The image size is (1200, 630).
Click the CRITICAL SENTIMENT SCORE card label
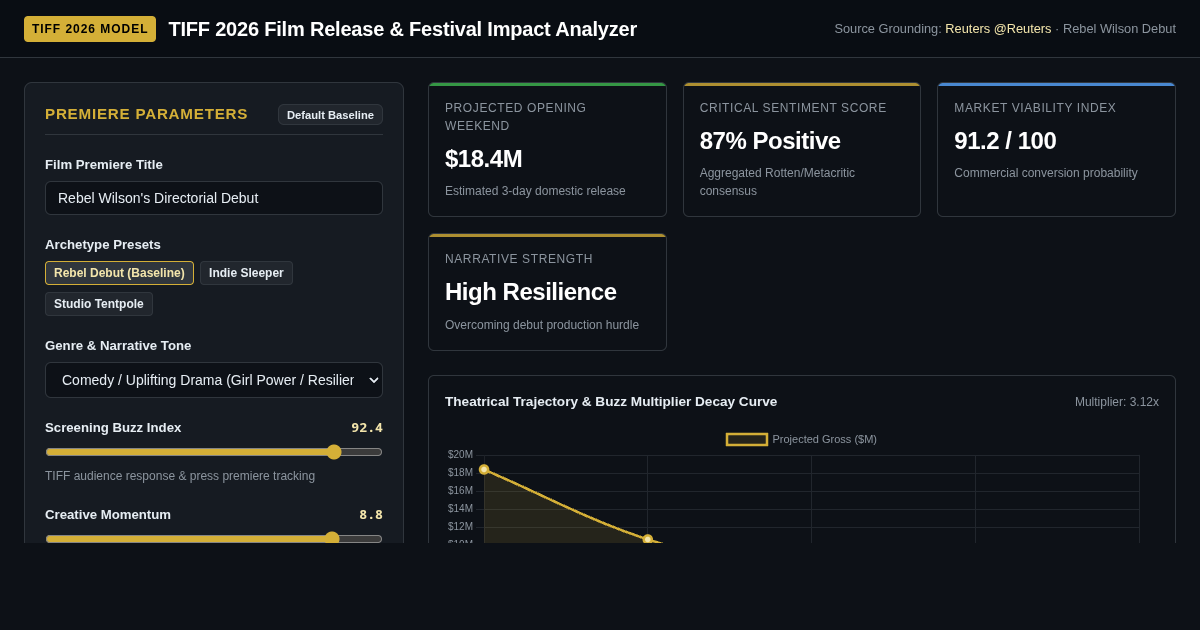tap(793, 108)
